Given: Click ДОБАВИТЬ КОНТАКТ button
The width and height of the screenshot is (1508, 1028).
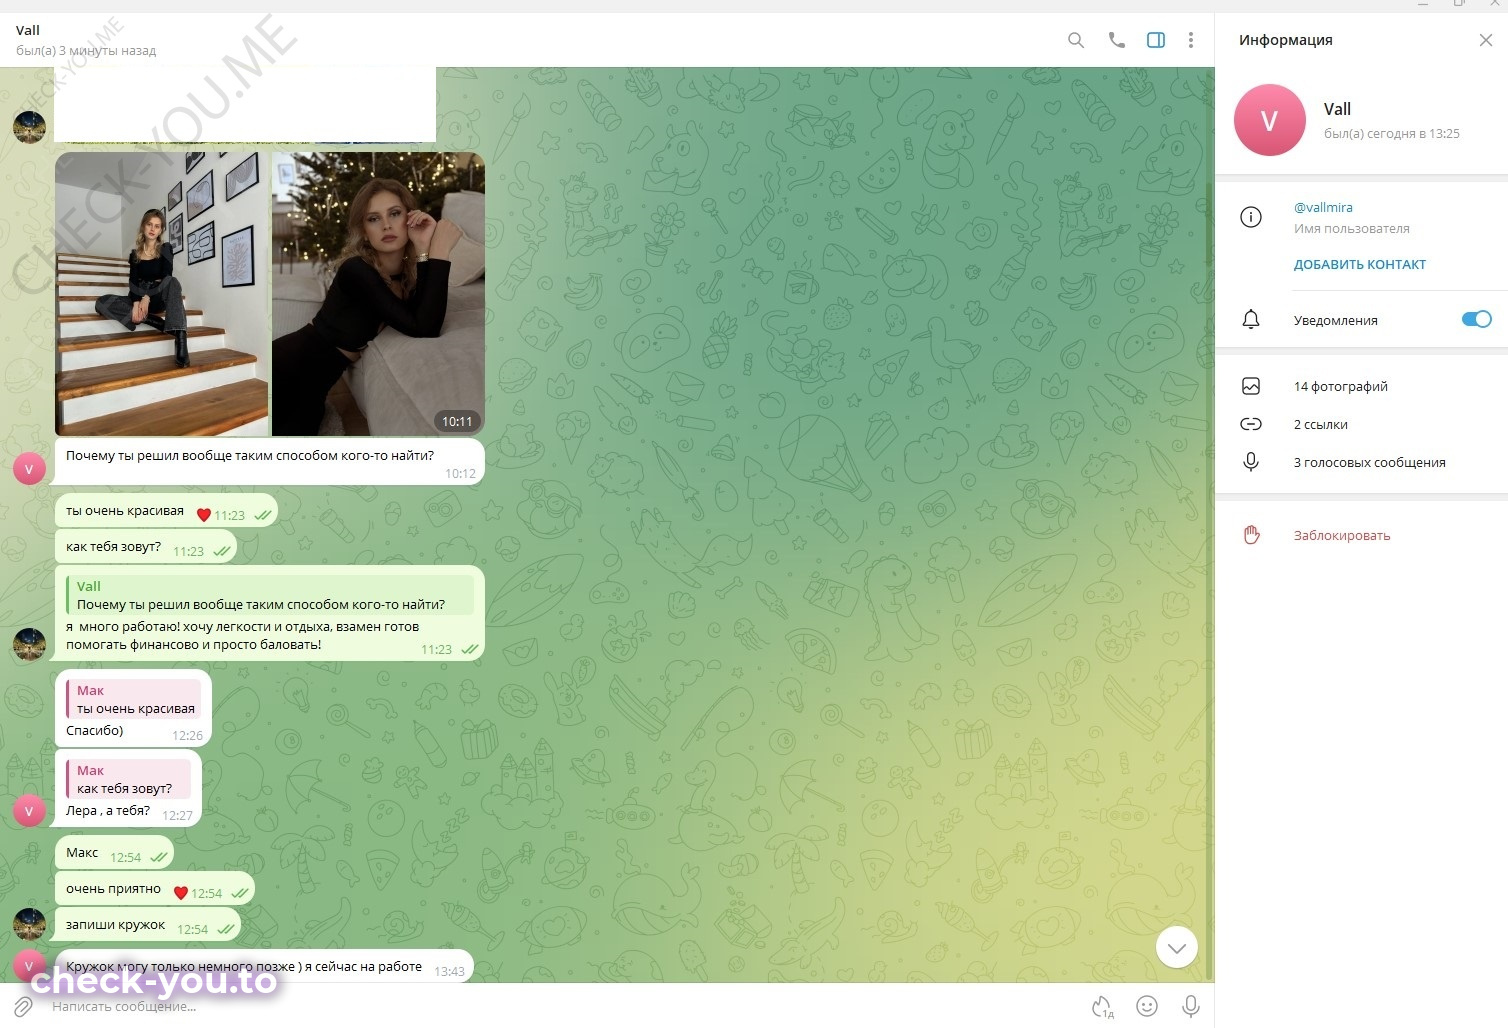Looking at the screenshot, I should coord(1360,265).
